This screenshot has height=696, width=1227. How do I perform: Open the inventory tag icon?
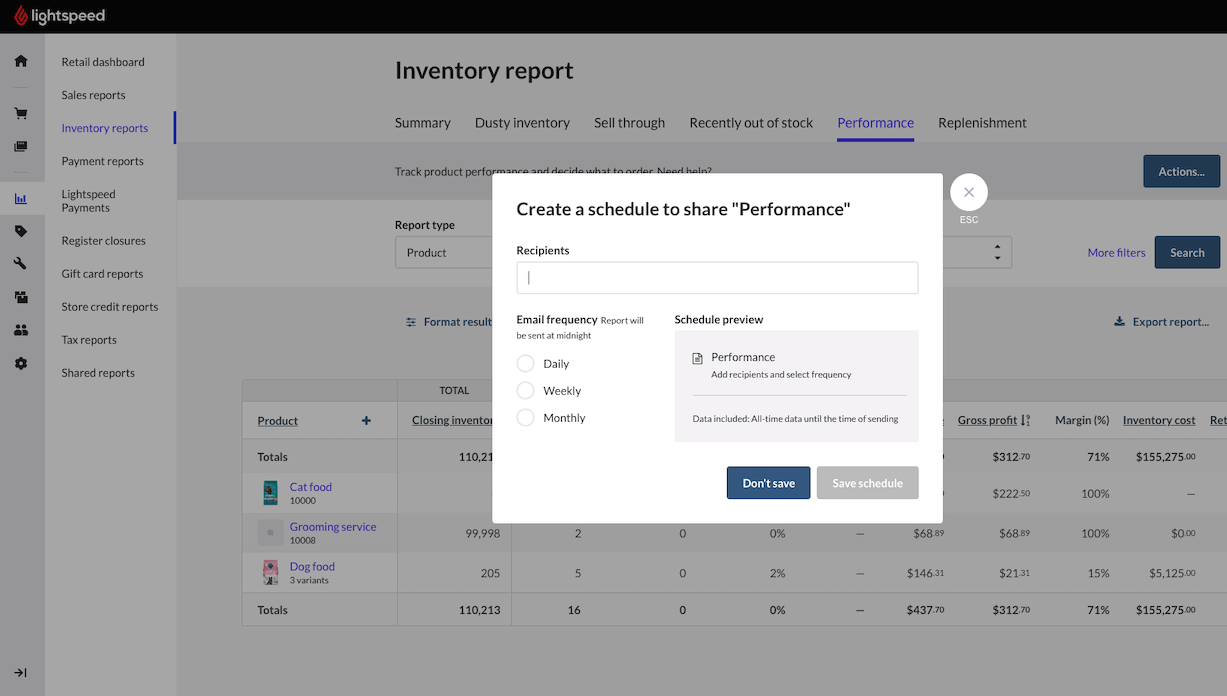click(x=21, y=231)
